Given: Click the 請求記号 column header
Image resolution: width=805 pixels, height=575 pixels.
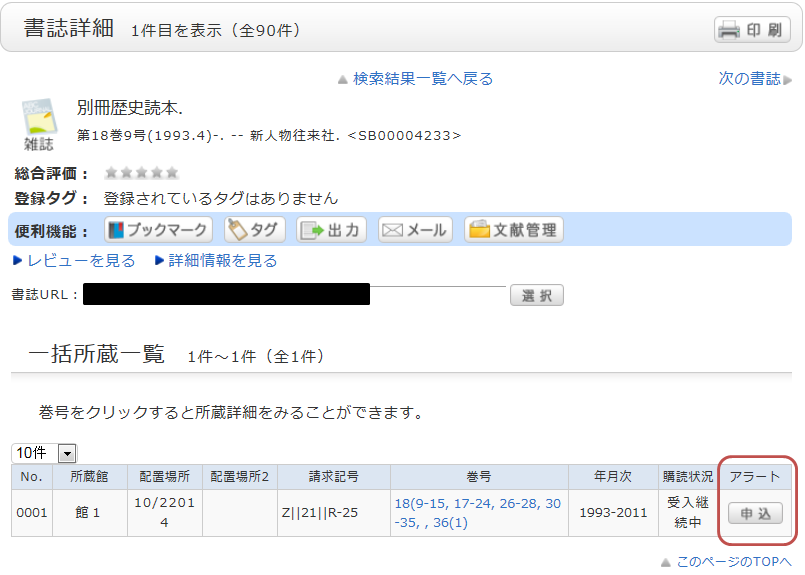Looking at the screenshot, I should (x=333, y=477).
